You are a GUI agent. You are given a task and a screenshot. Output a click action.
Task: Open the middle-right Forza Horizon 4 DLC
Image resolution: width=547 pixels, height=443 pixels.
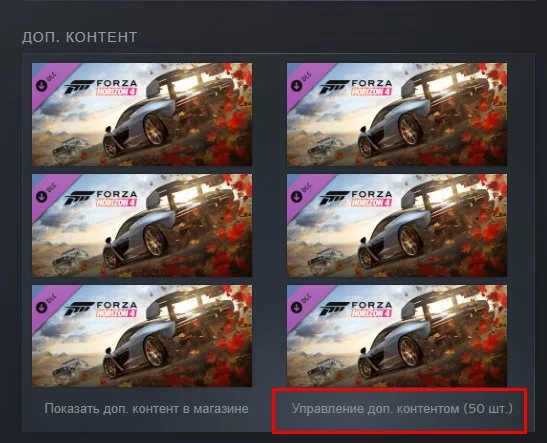coord(397,225)
